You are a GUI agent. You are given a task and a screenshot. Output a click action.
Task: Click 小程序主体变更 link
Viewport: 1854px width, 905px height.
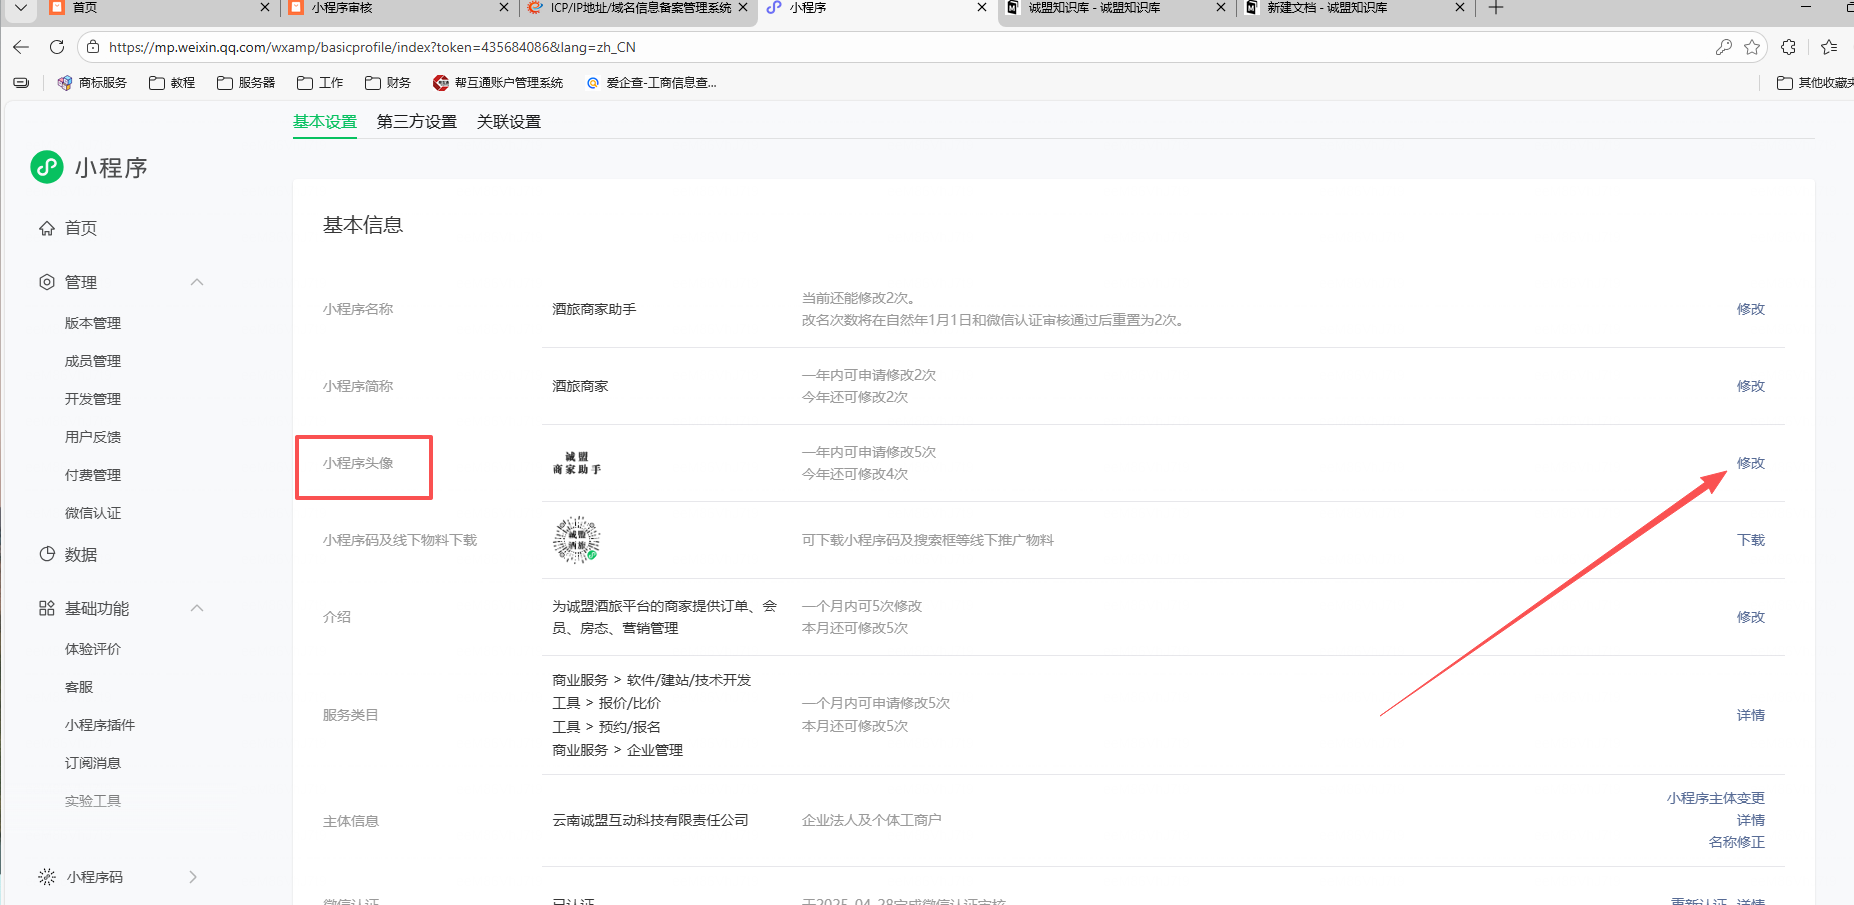click(1715, 798)
